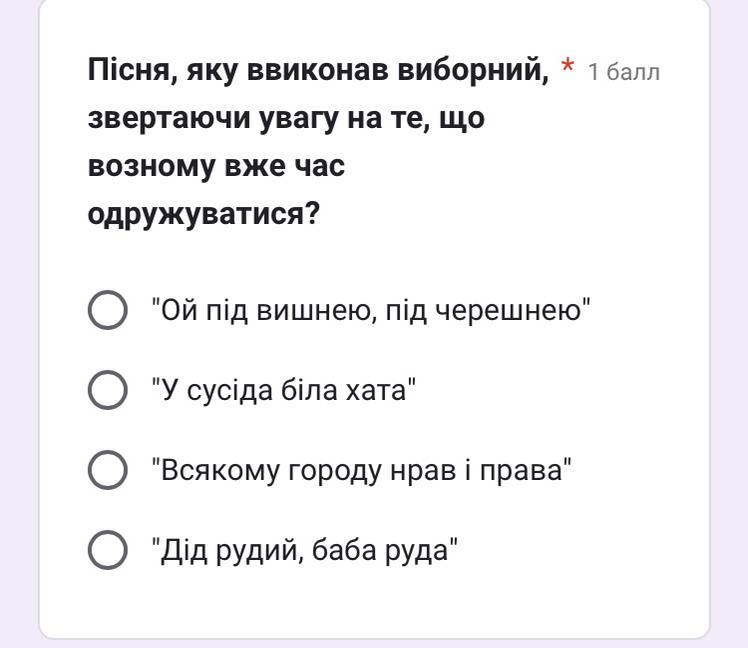
Task: Click the answer text "Дід рудий, баба руда"
Action: tap(304, 551)
